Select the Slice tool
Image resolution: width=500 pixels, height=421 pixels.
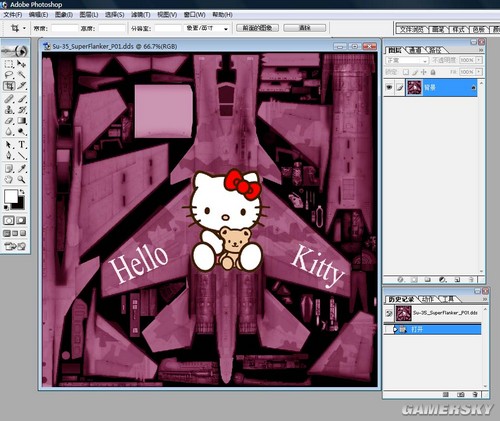click(x=22, y=86)
